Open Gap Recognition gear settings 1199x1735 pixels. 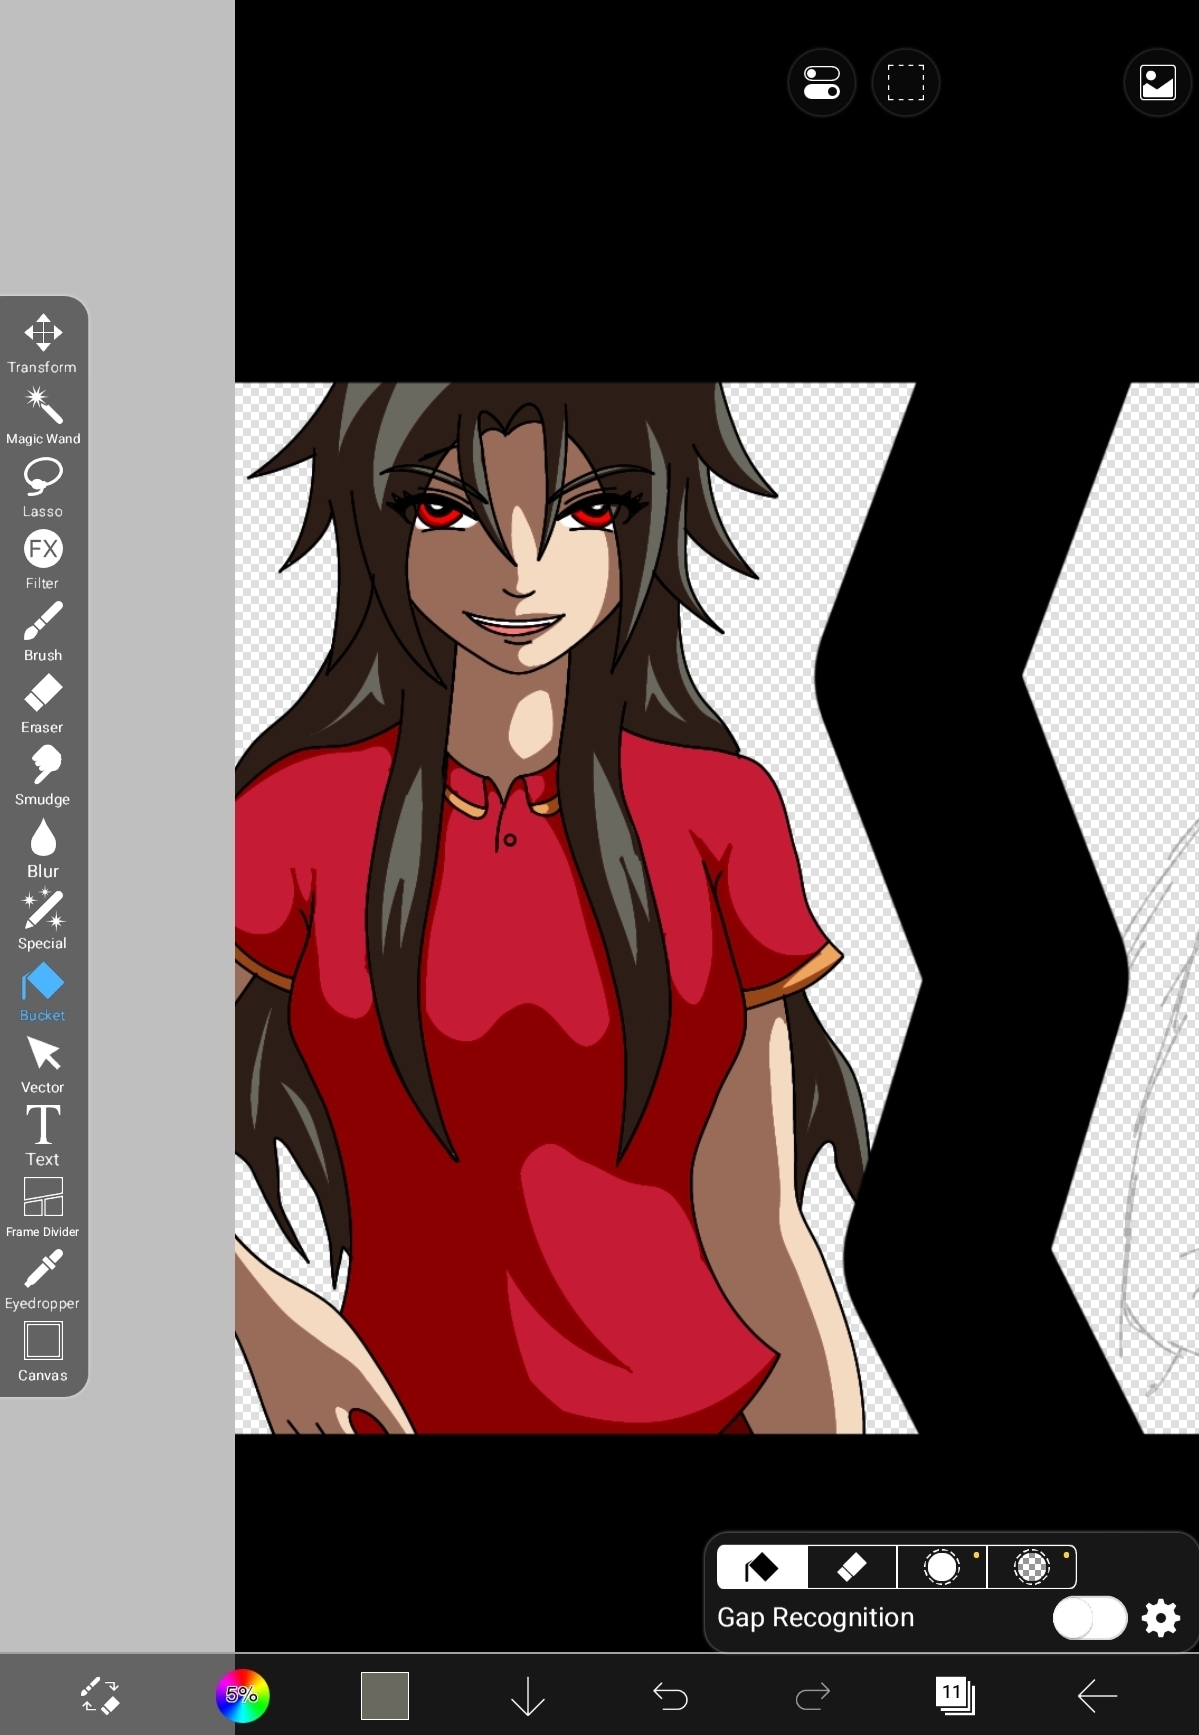coord(1161,1617)
